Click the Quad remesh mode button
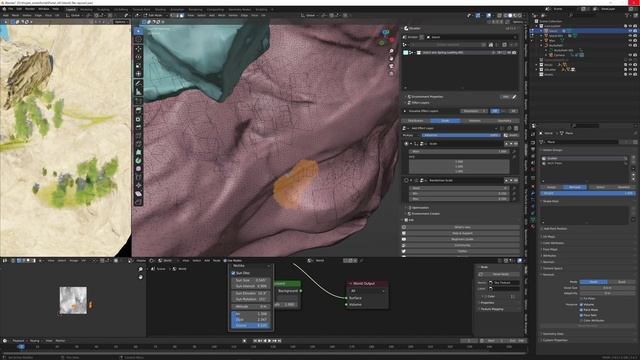Screen dimensions: 640x360 pos(622,282)
